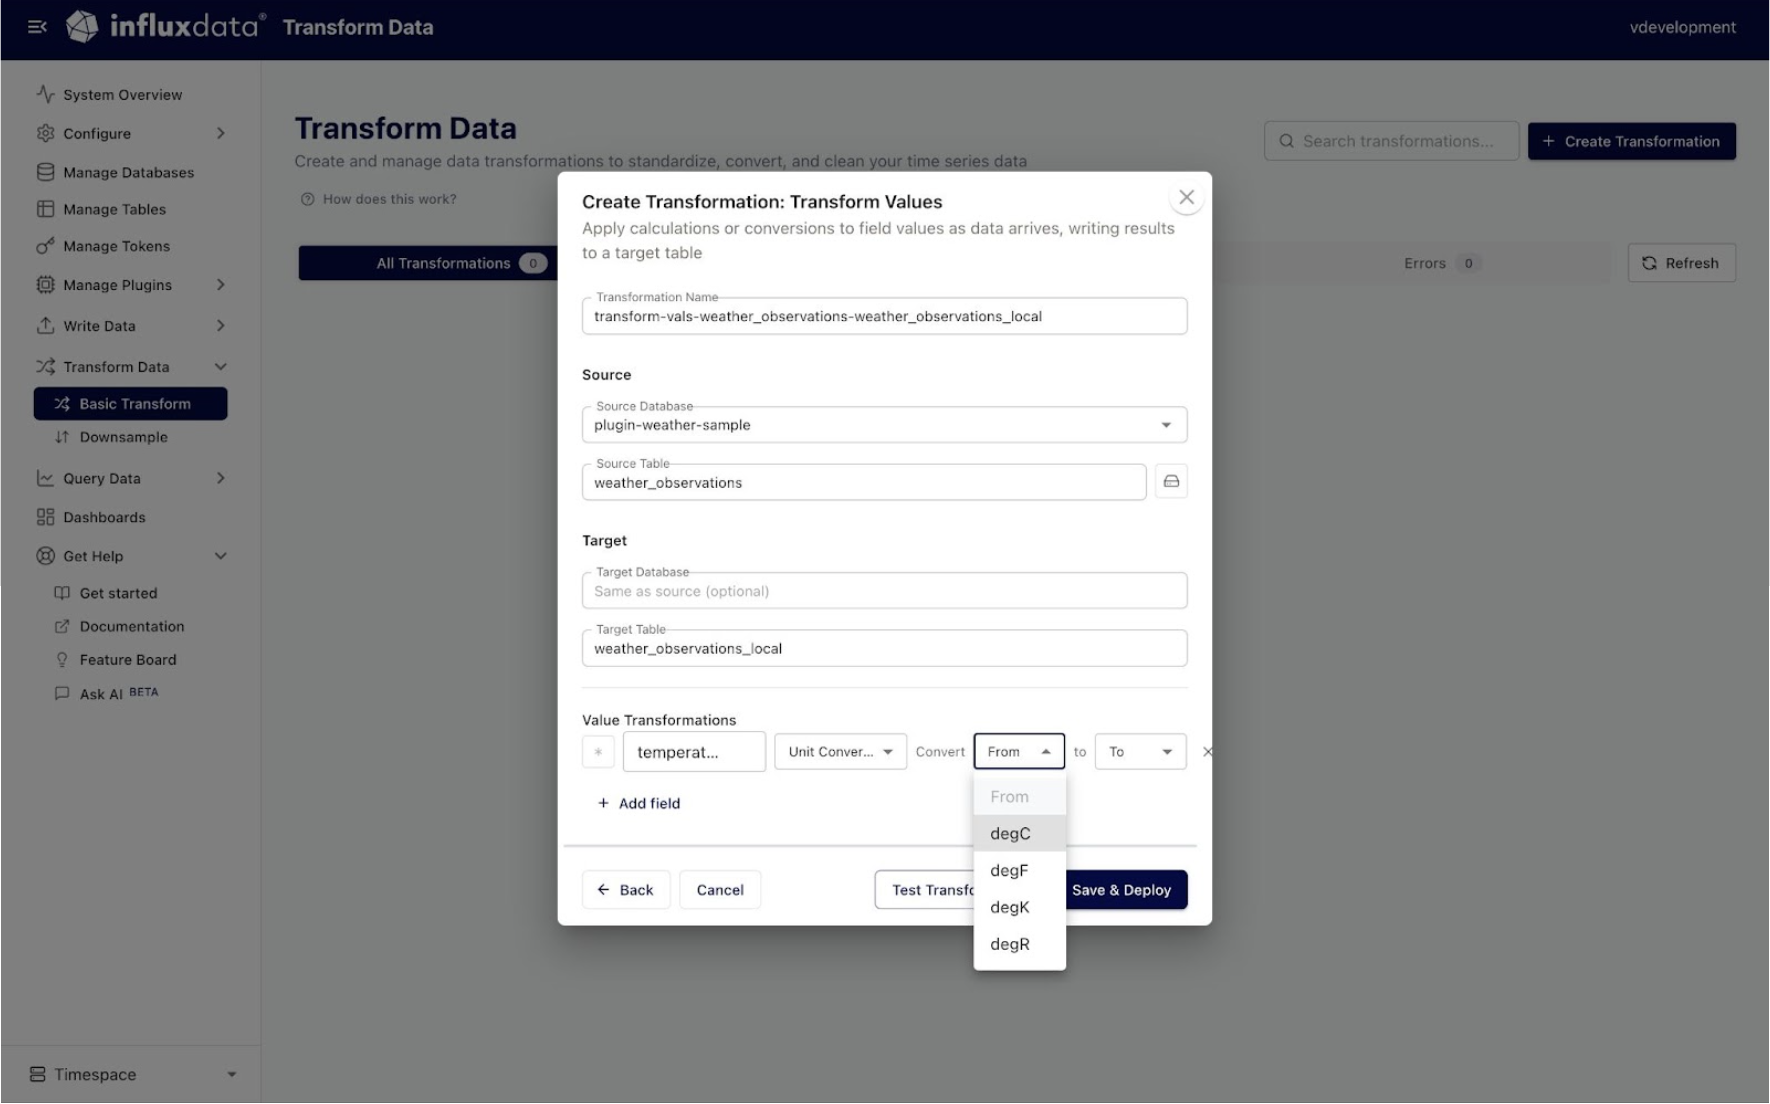Click the vdevelopment account label
Screen dimensions: 1770x1104
coord(1682,27)
